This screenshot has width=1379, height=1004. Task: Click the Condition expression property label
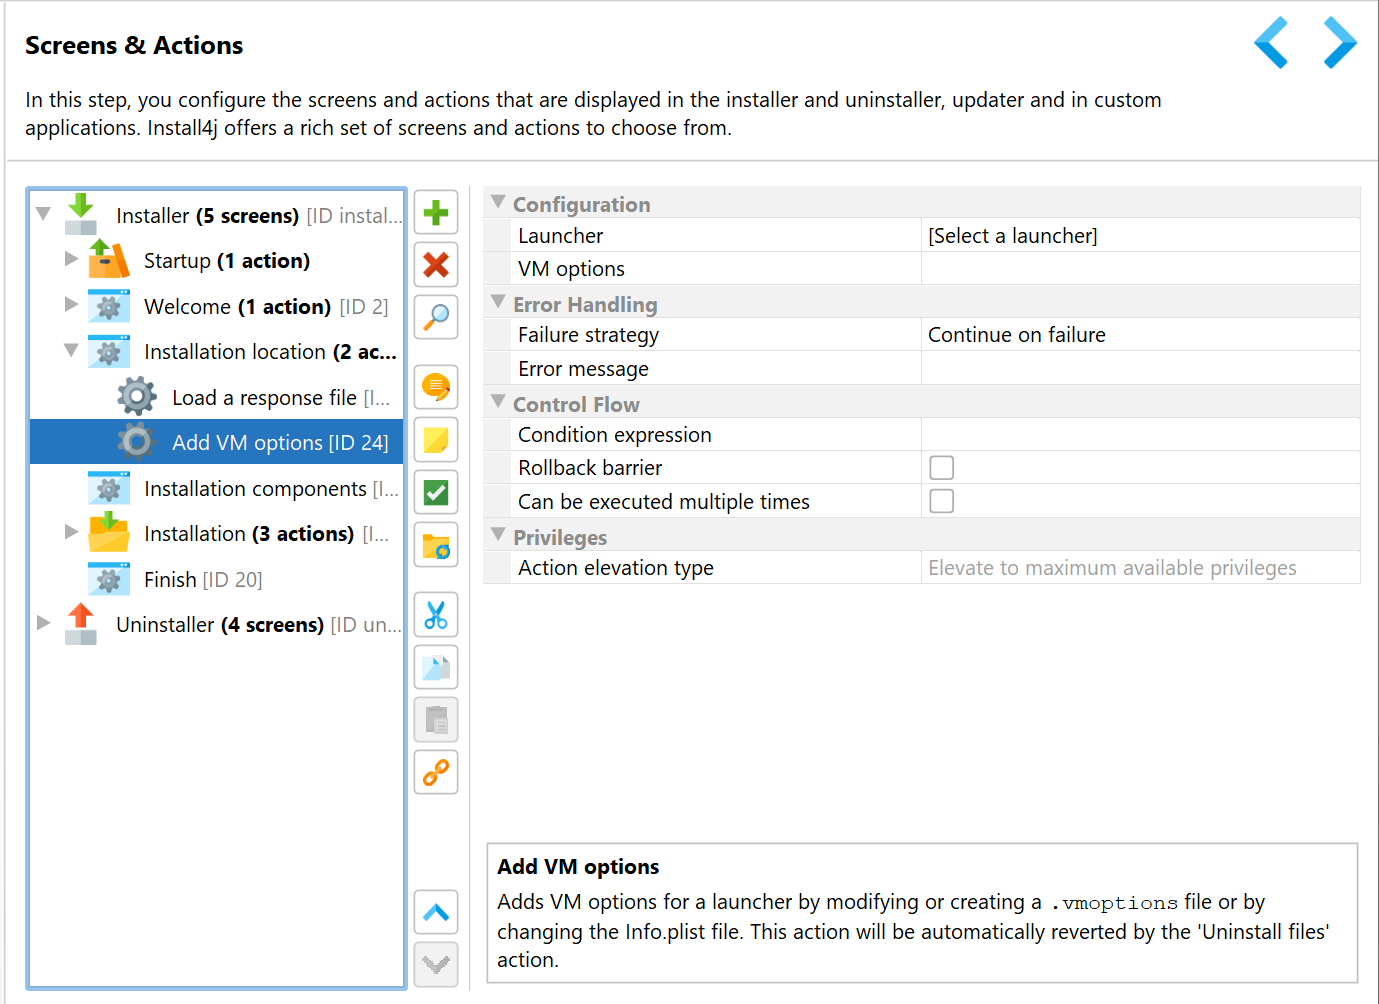click(x=615, y=435)
